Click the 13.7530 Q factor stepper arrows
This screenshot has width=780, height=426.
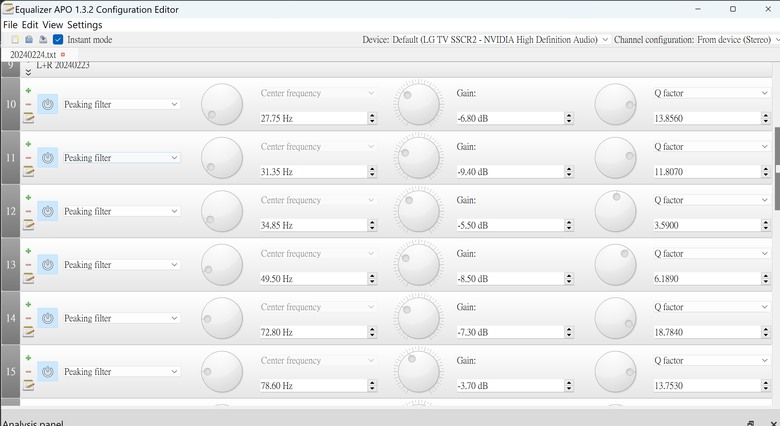[x=766, y=385]
